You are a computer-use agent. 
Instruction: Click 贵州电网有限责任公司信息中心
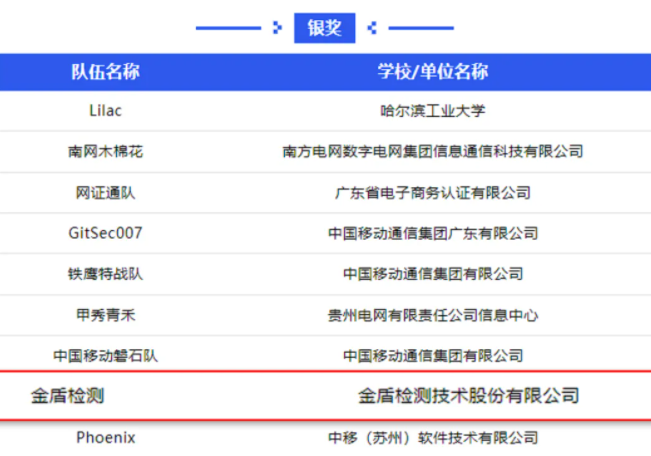(432, 315)
